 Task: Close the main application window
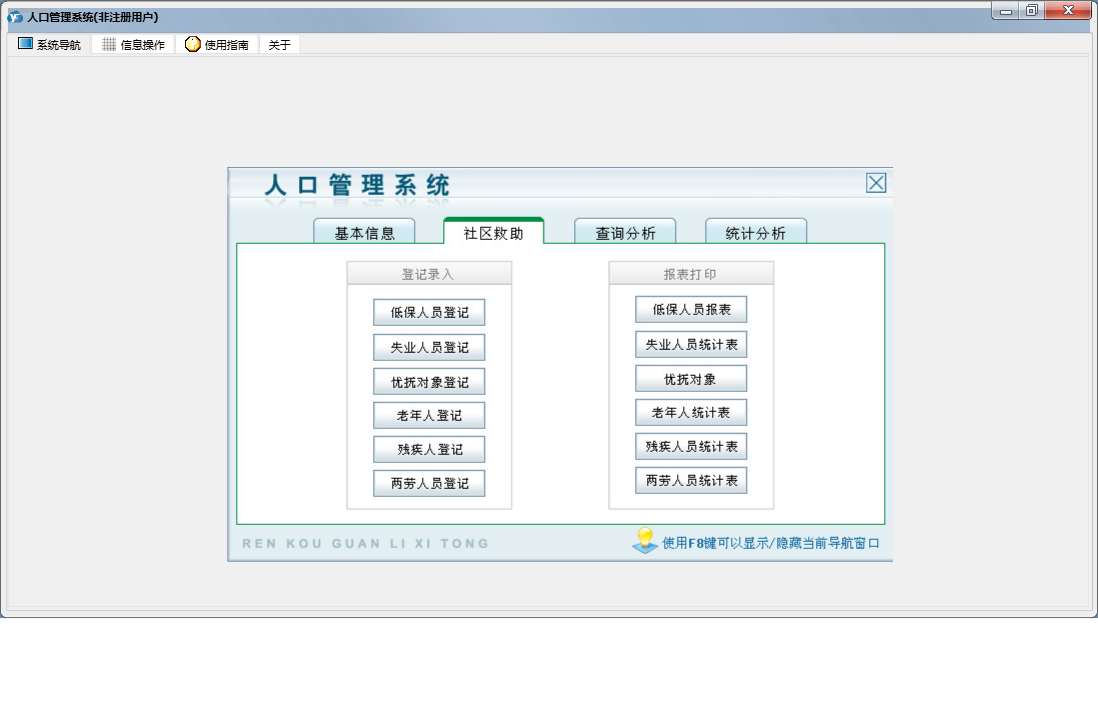point(1069,11)
